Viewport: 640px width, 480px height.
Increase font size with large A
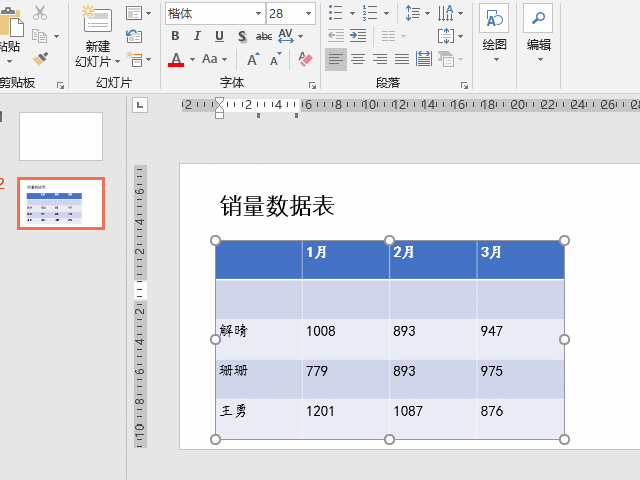pos(253,59)
